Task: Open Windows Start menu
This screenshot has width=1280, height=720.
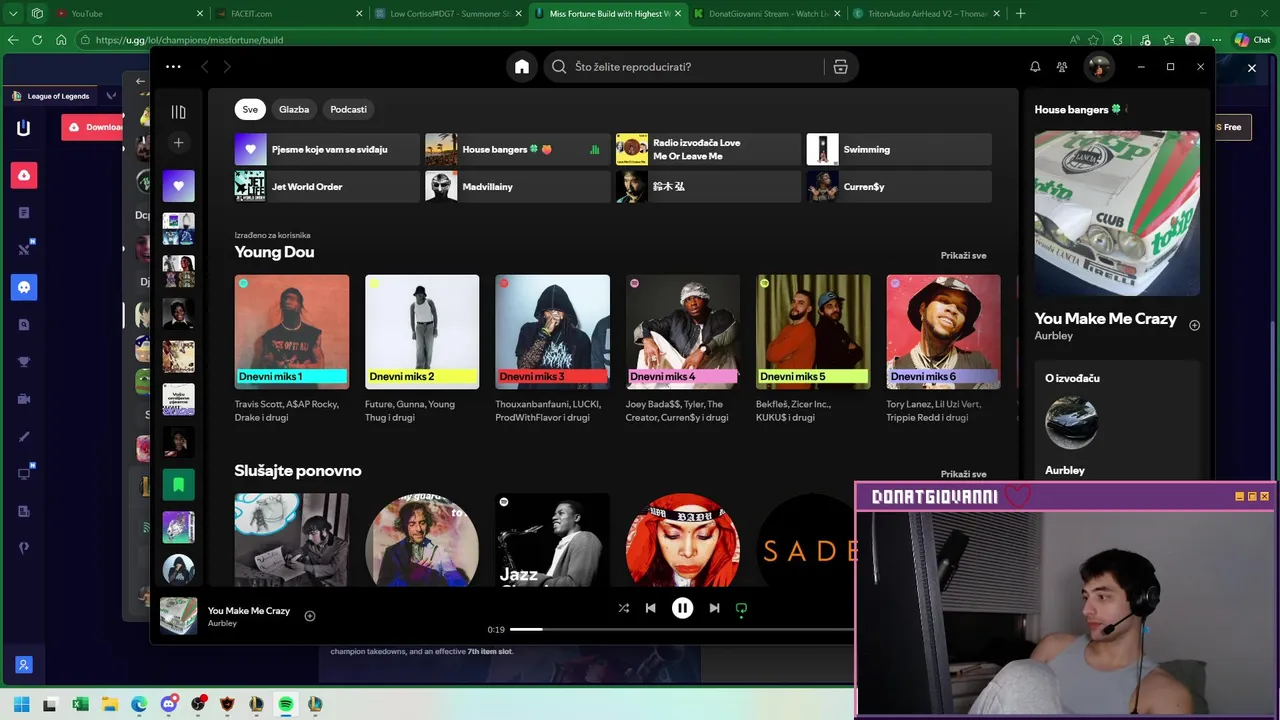Action: (22, 704)
